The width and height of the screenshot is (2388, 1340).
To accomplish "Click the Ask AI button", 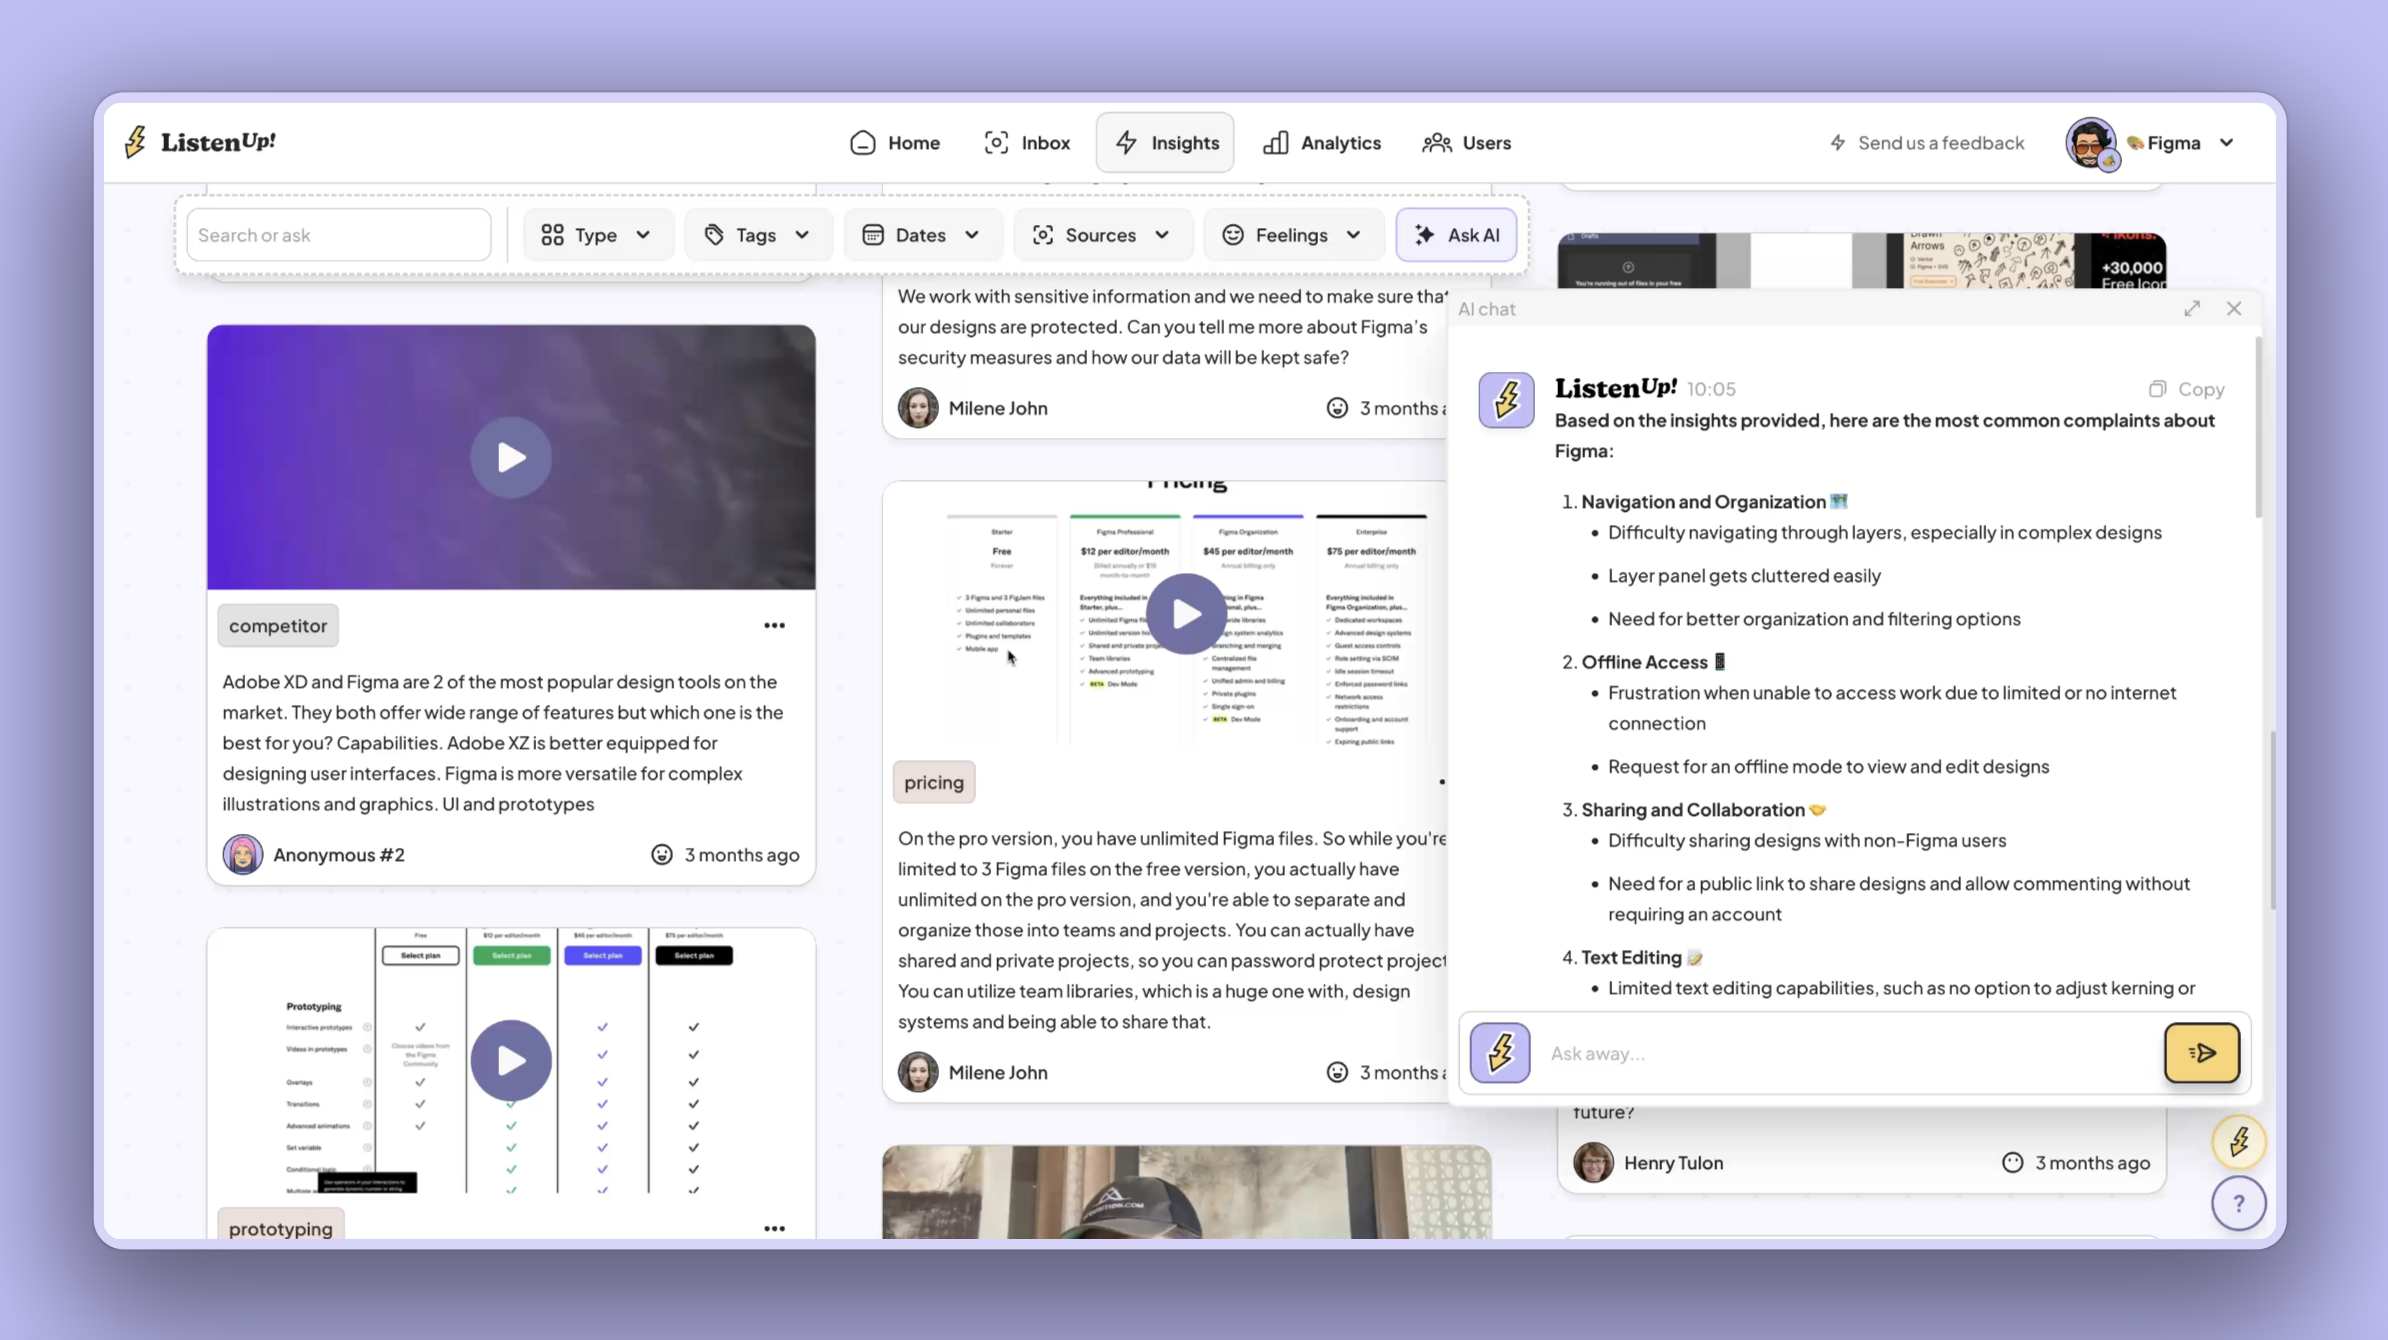I will [x=1456, y=235].
